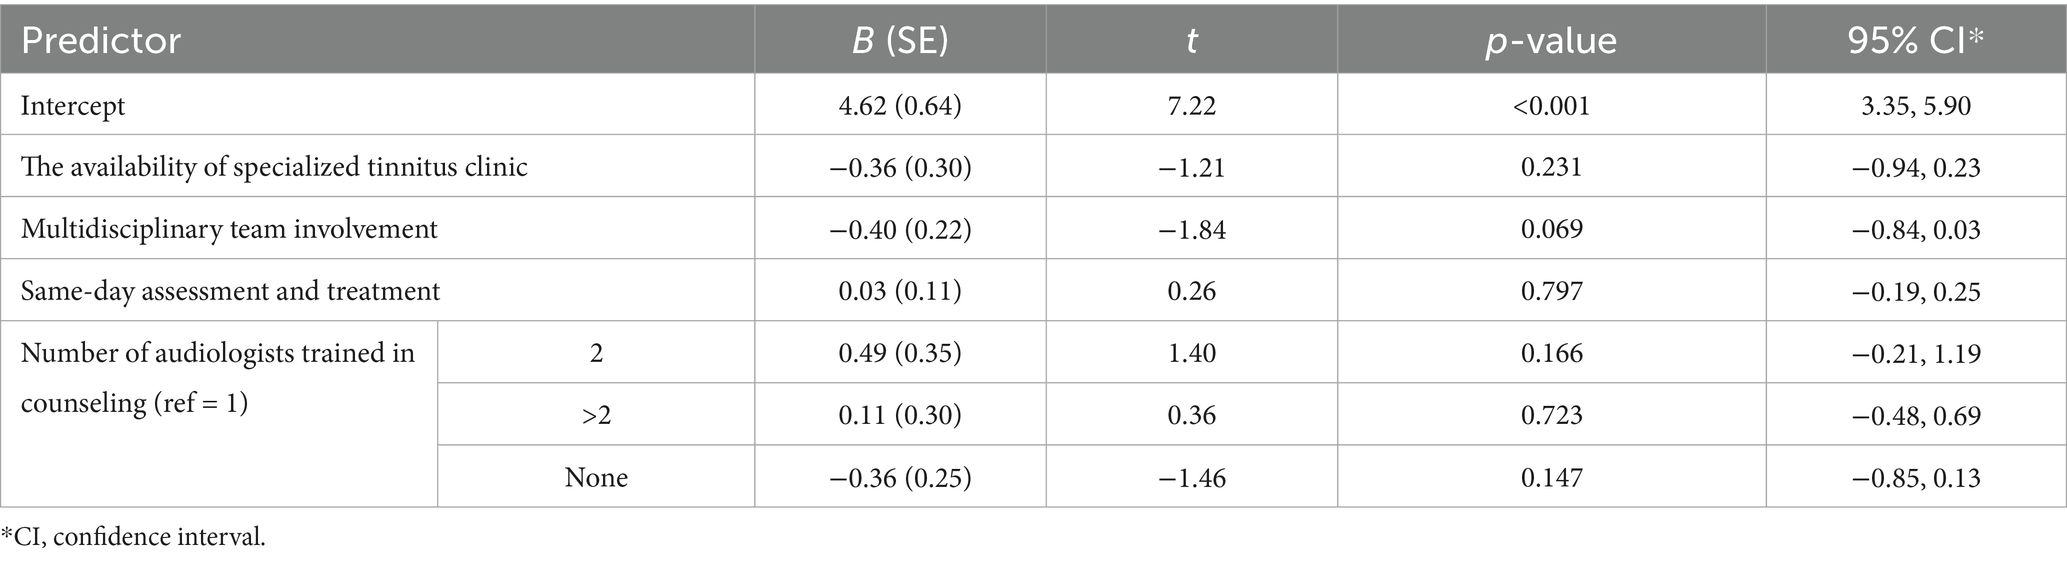Select the Intercept row label
This screenshot has width=2067, height=561.
click(x=73, y=105)
